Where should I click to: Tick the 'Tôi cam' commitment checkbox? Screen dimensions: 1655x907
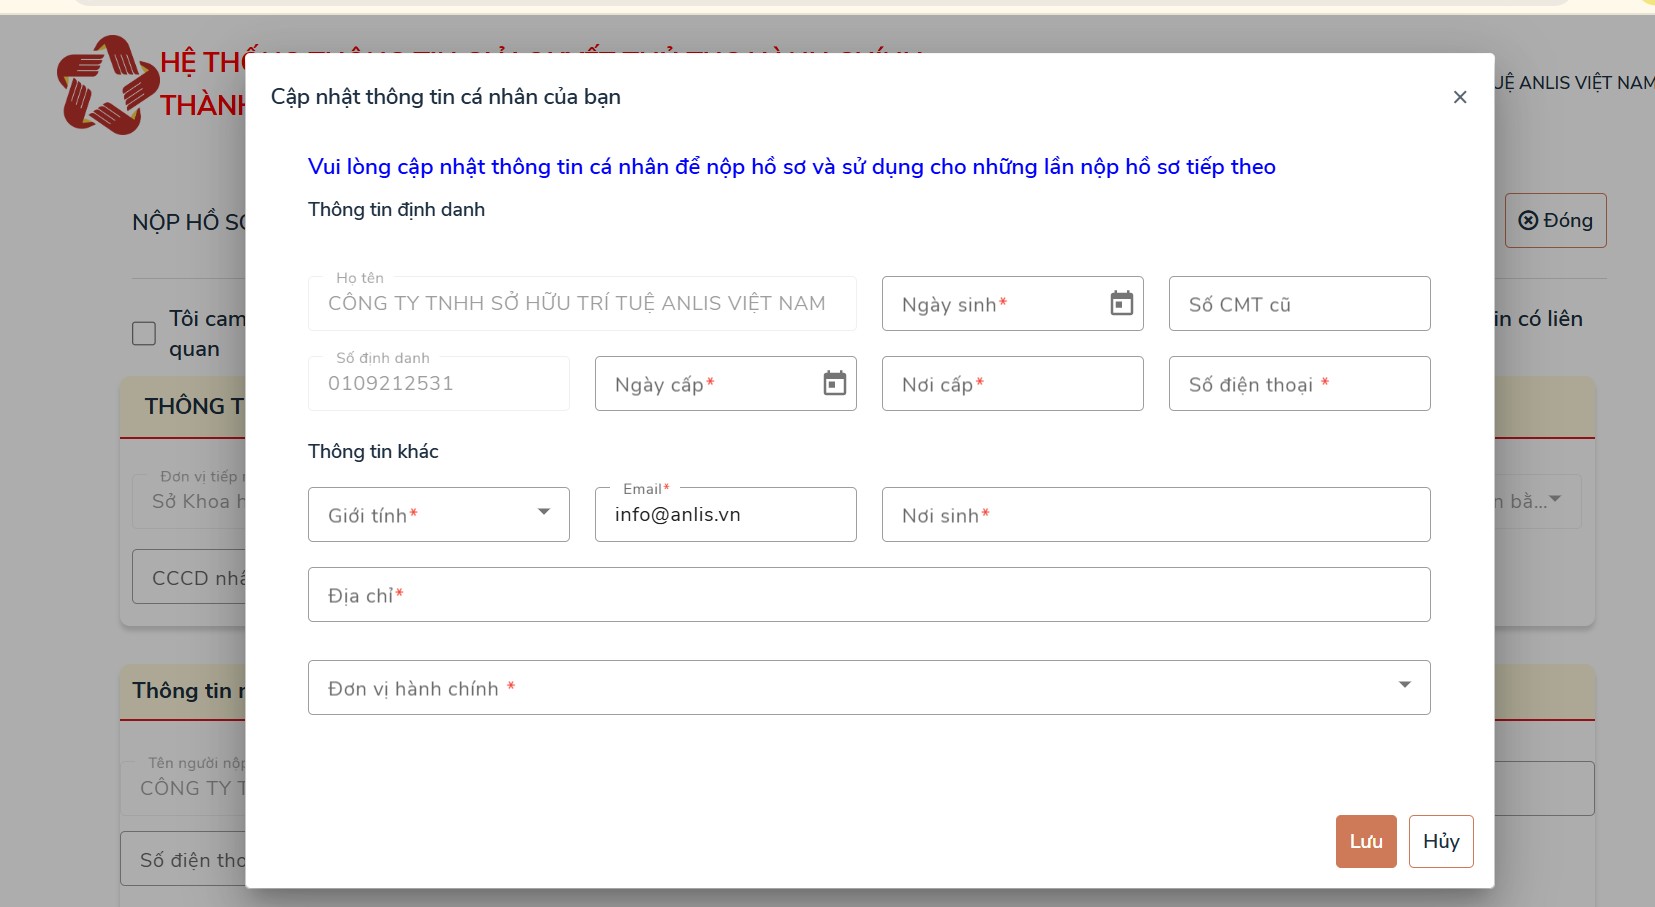(144, 333)
